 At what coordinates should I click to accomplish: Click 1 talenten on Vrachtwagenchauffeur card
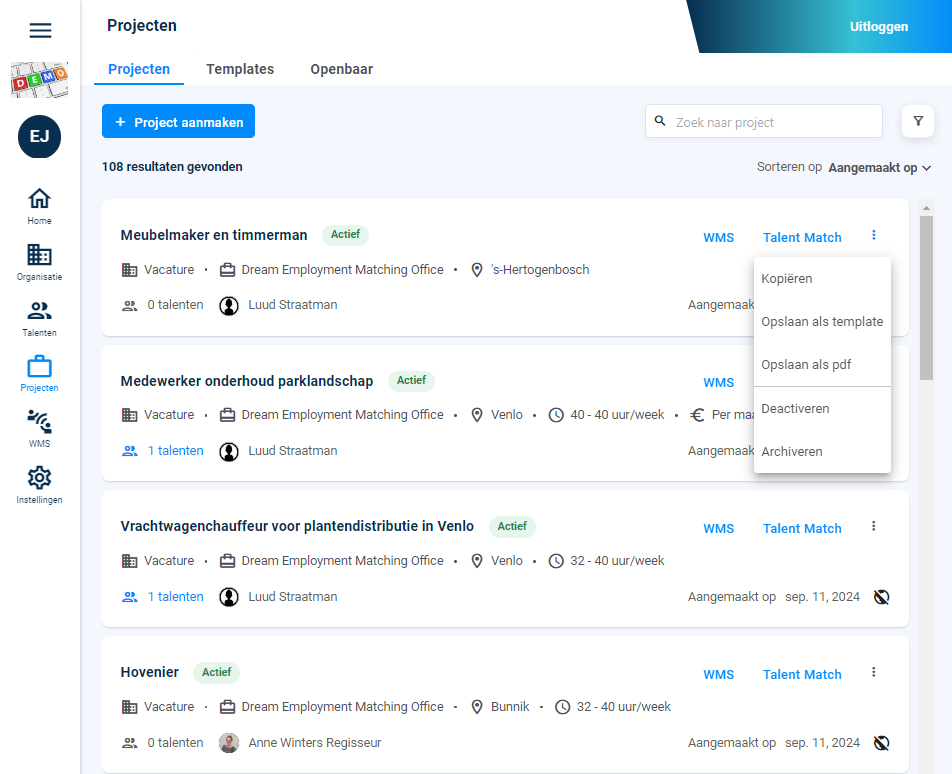click(163, 597)
